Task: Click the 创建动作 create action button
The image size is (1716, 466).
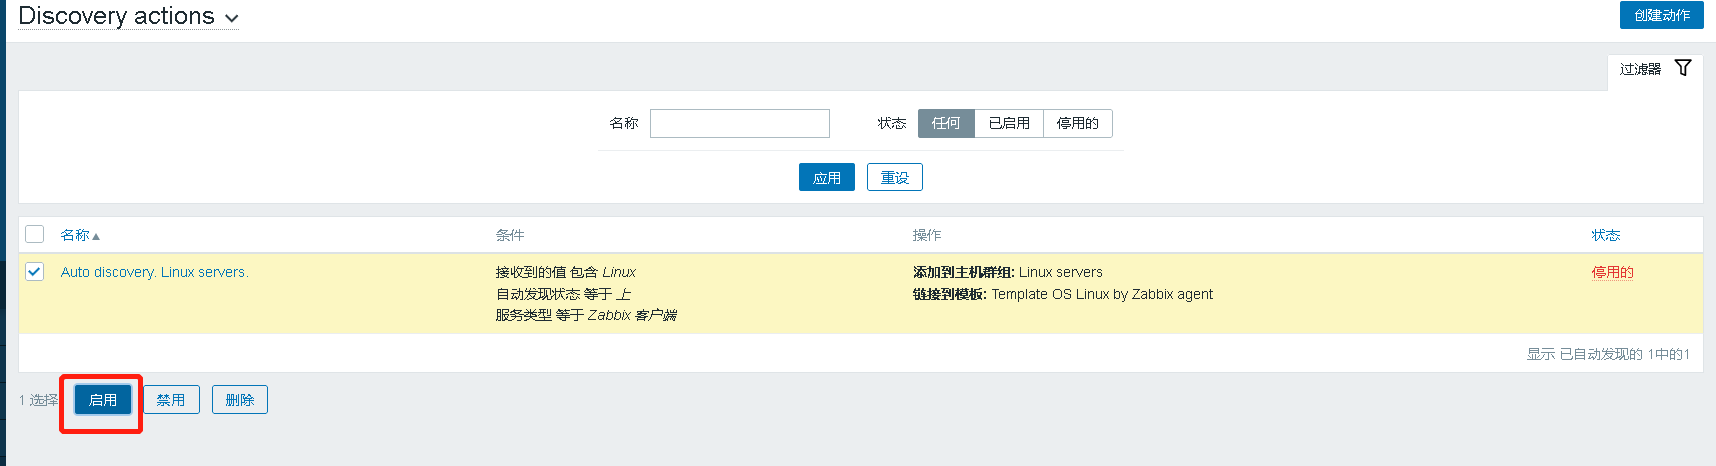Action: (x=1661, y=15)
